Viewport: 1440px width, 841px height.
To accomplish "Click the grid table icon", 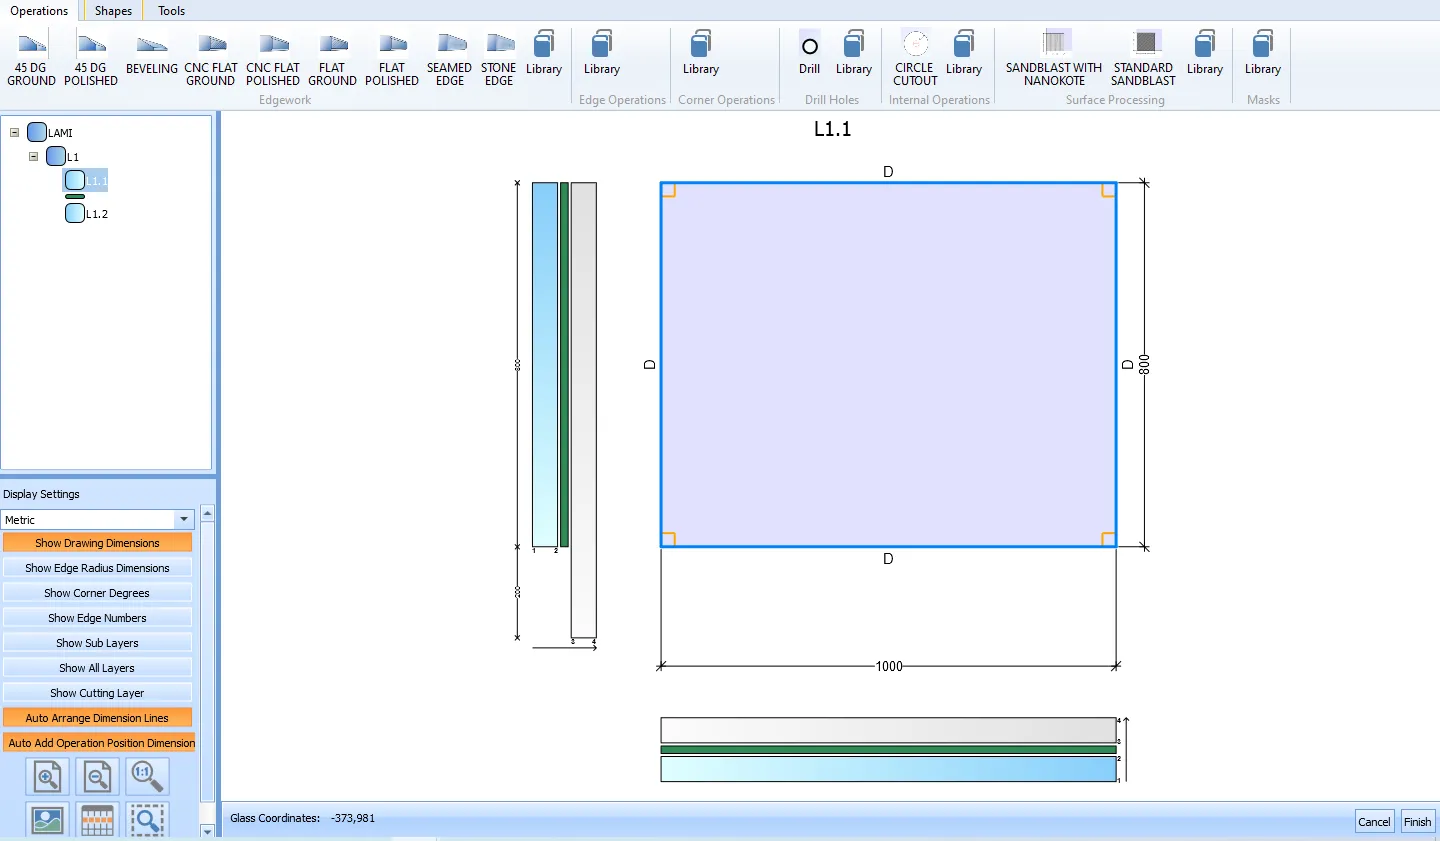I will click(x=97, y=820).
